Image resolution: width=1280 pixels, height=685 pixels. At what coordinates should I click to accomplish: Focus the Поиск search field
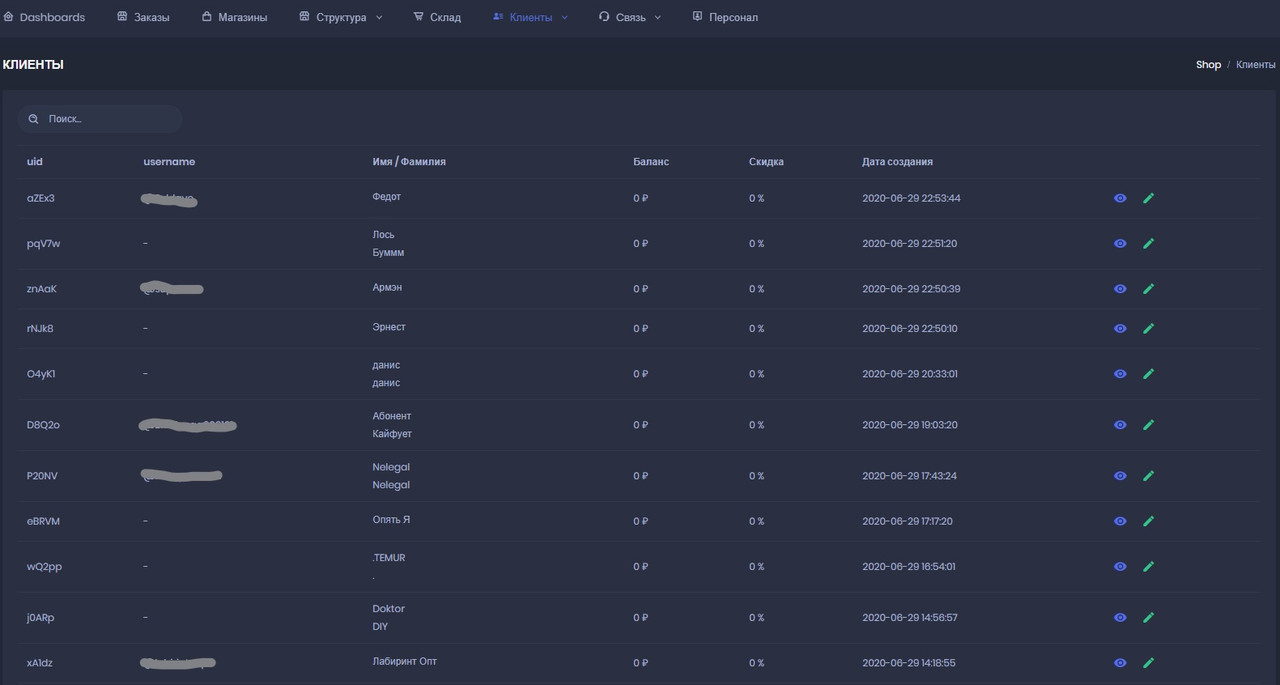100,119
